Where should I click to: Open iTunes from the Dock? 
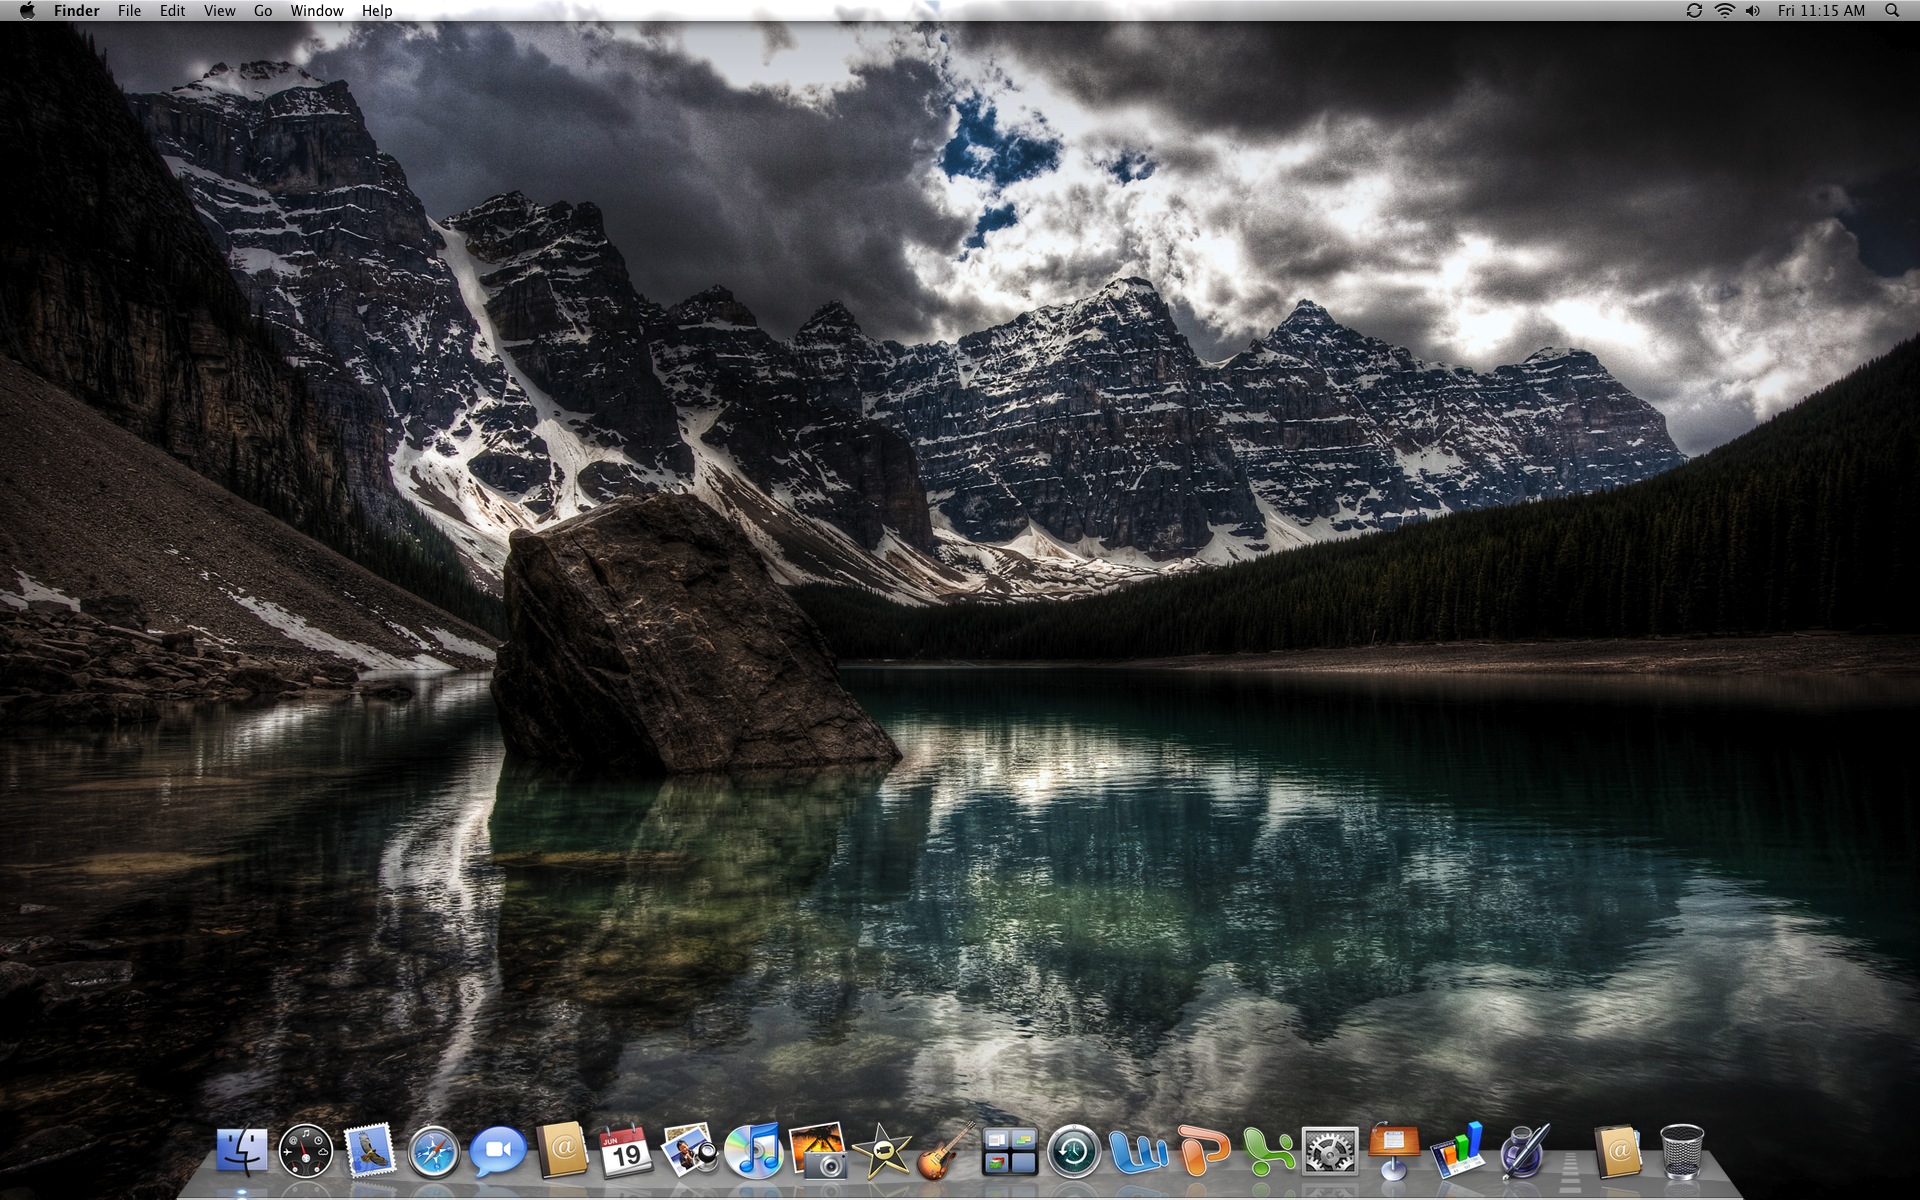(754, 1151)
